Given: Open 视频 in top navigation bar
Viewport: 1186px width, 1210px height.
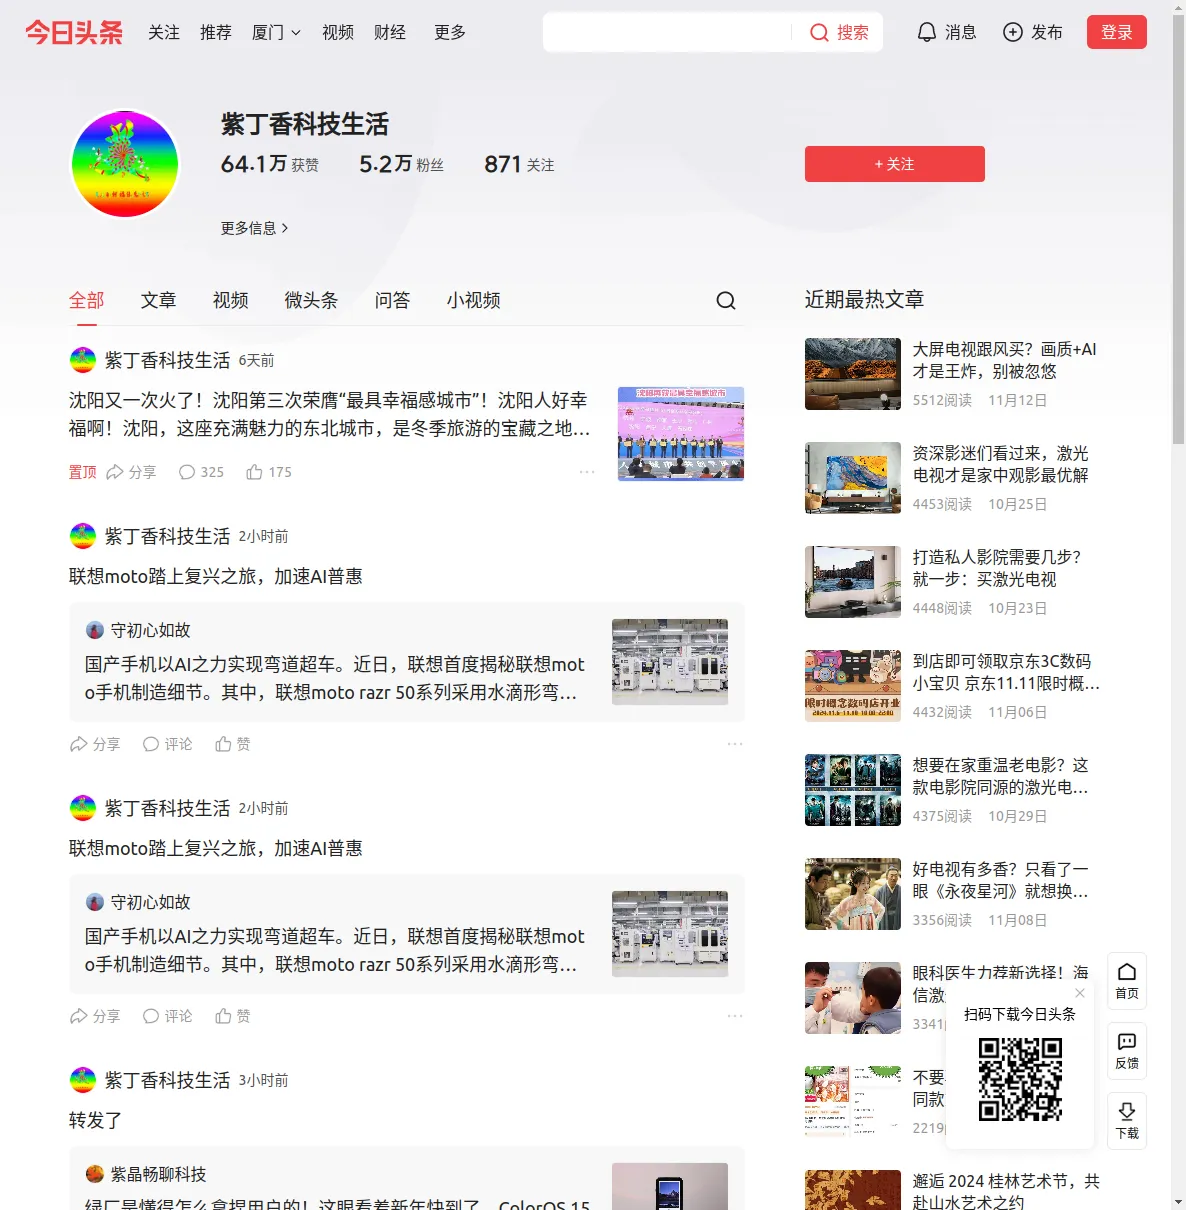Looking at the screenshot, I should (338, 32).
